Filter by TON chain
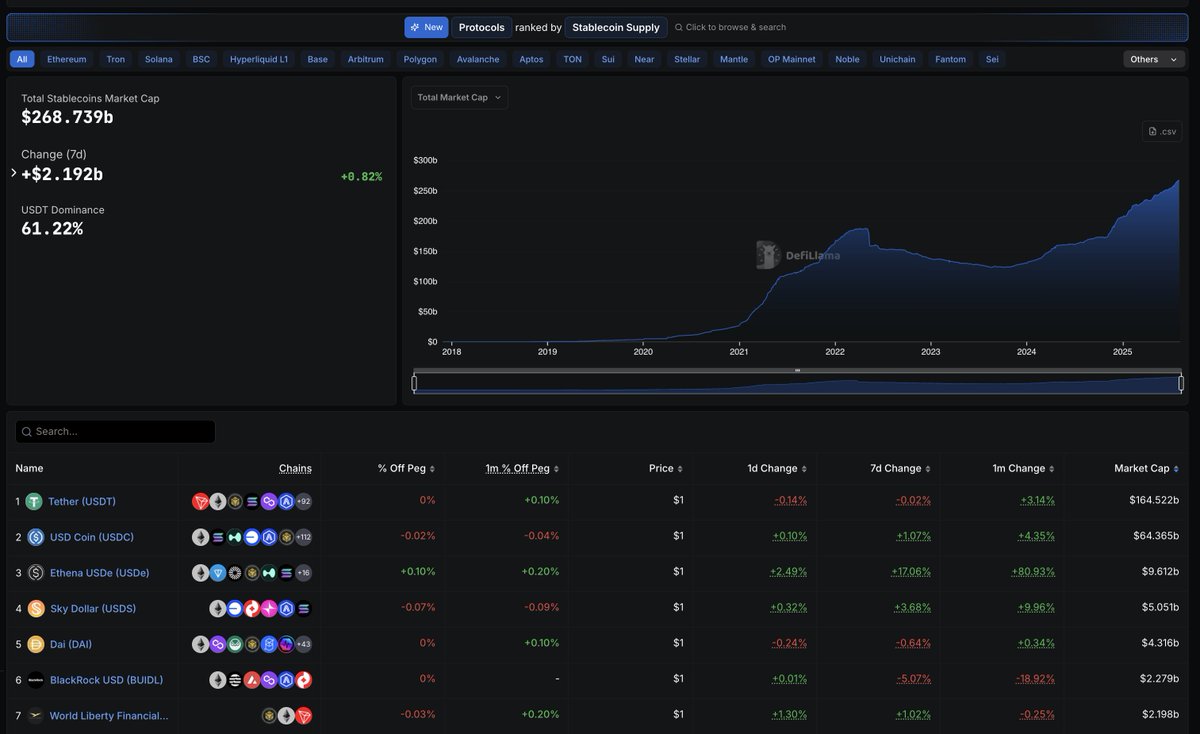Image resolution: width=1200 pixels, height=734 pixels. click(x=572, y=59)
